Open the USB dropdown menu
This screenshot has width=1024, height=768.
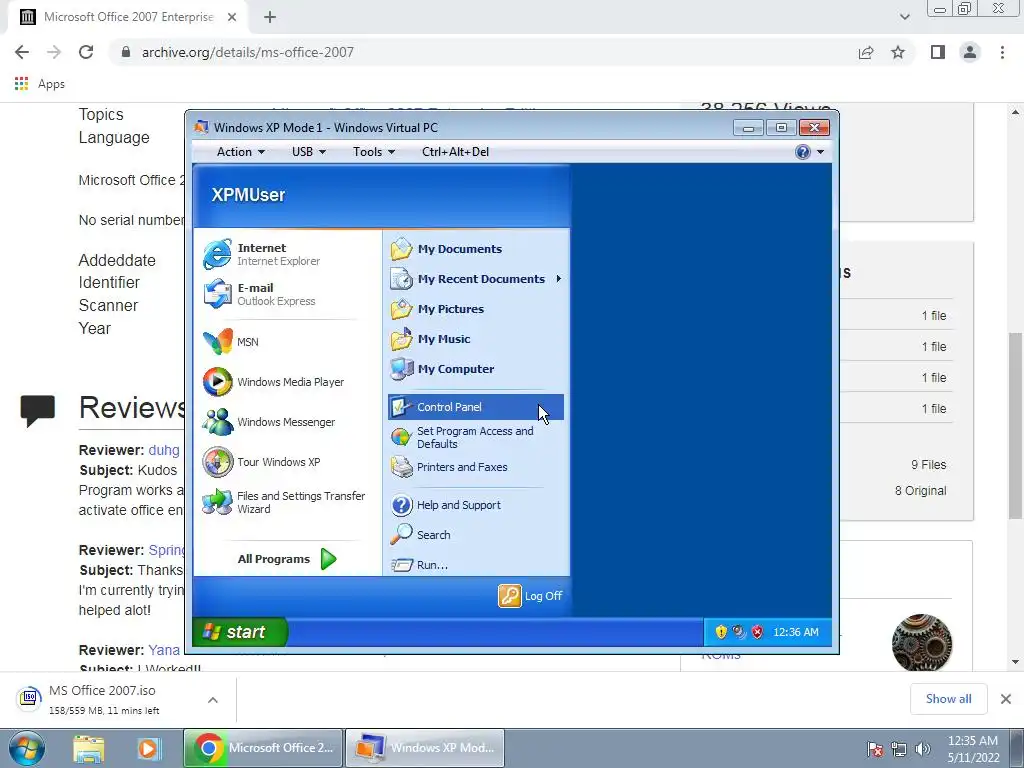[x=308, y=152]
